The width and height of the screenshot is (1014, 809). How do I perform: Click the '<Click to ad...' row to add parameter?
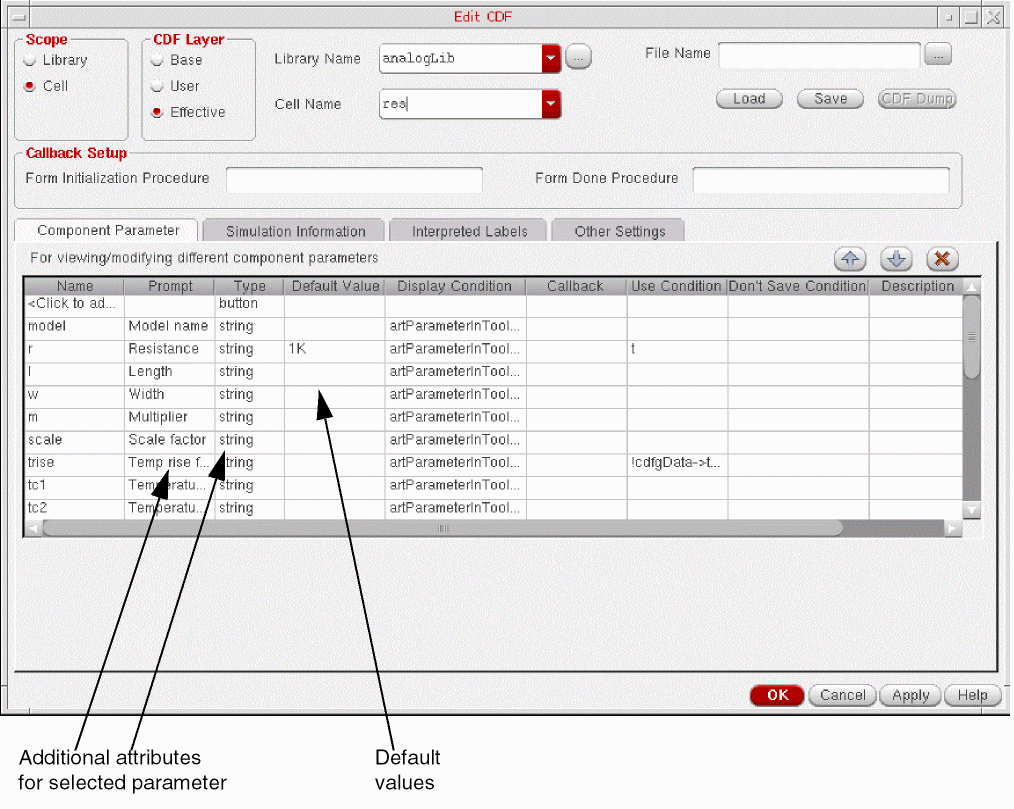(74, 303)
